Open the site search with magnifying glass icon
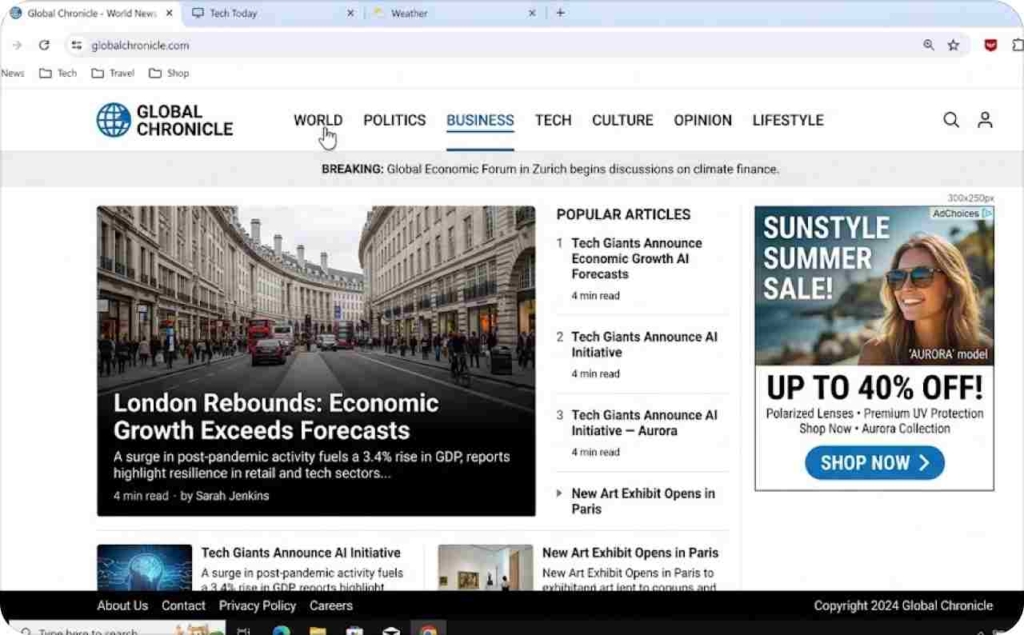 950,119
